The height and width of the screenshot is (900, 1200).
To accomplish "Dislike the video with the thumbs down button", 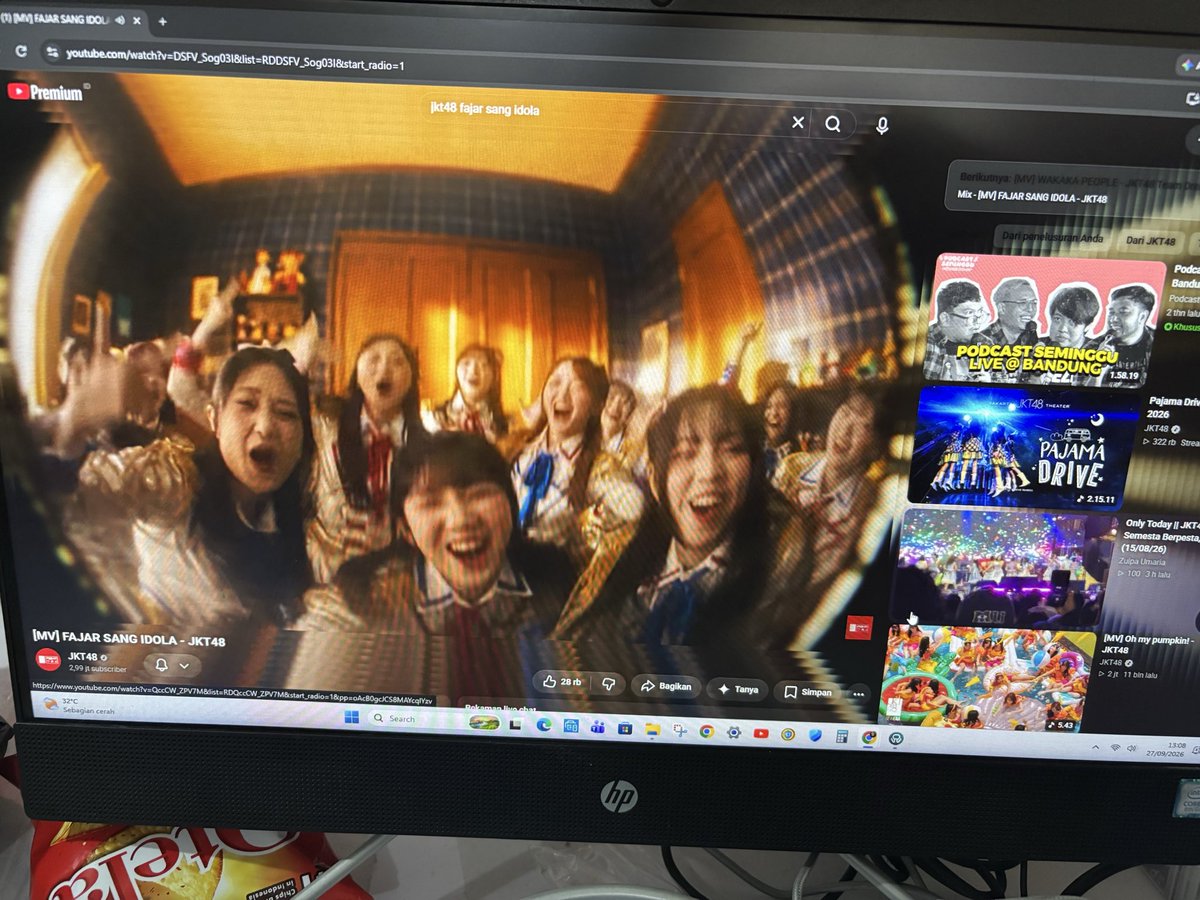I will click(609, 684).
